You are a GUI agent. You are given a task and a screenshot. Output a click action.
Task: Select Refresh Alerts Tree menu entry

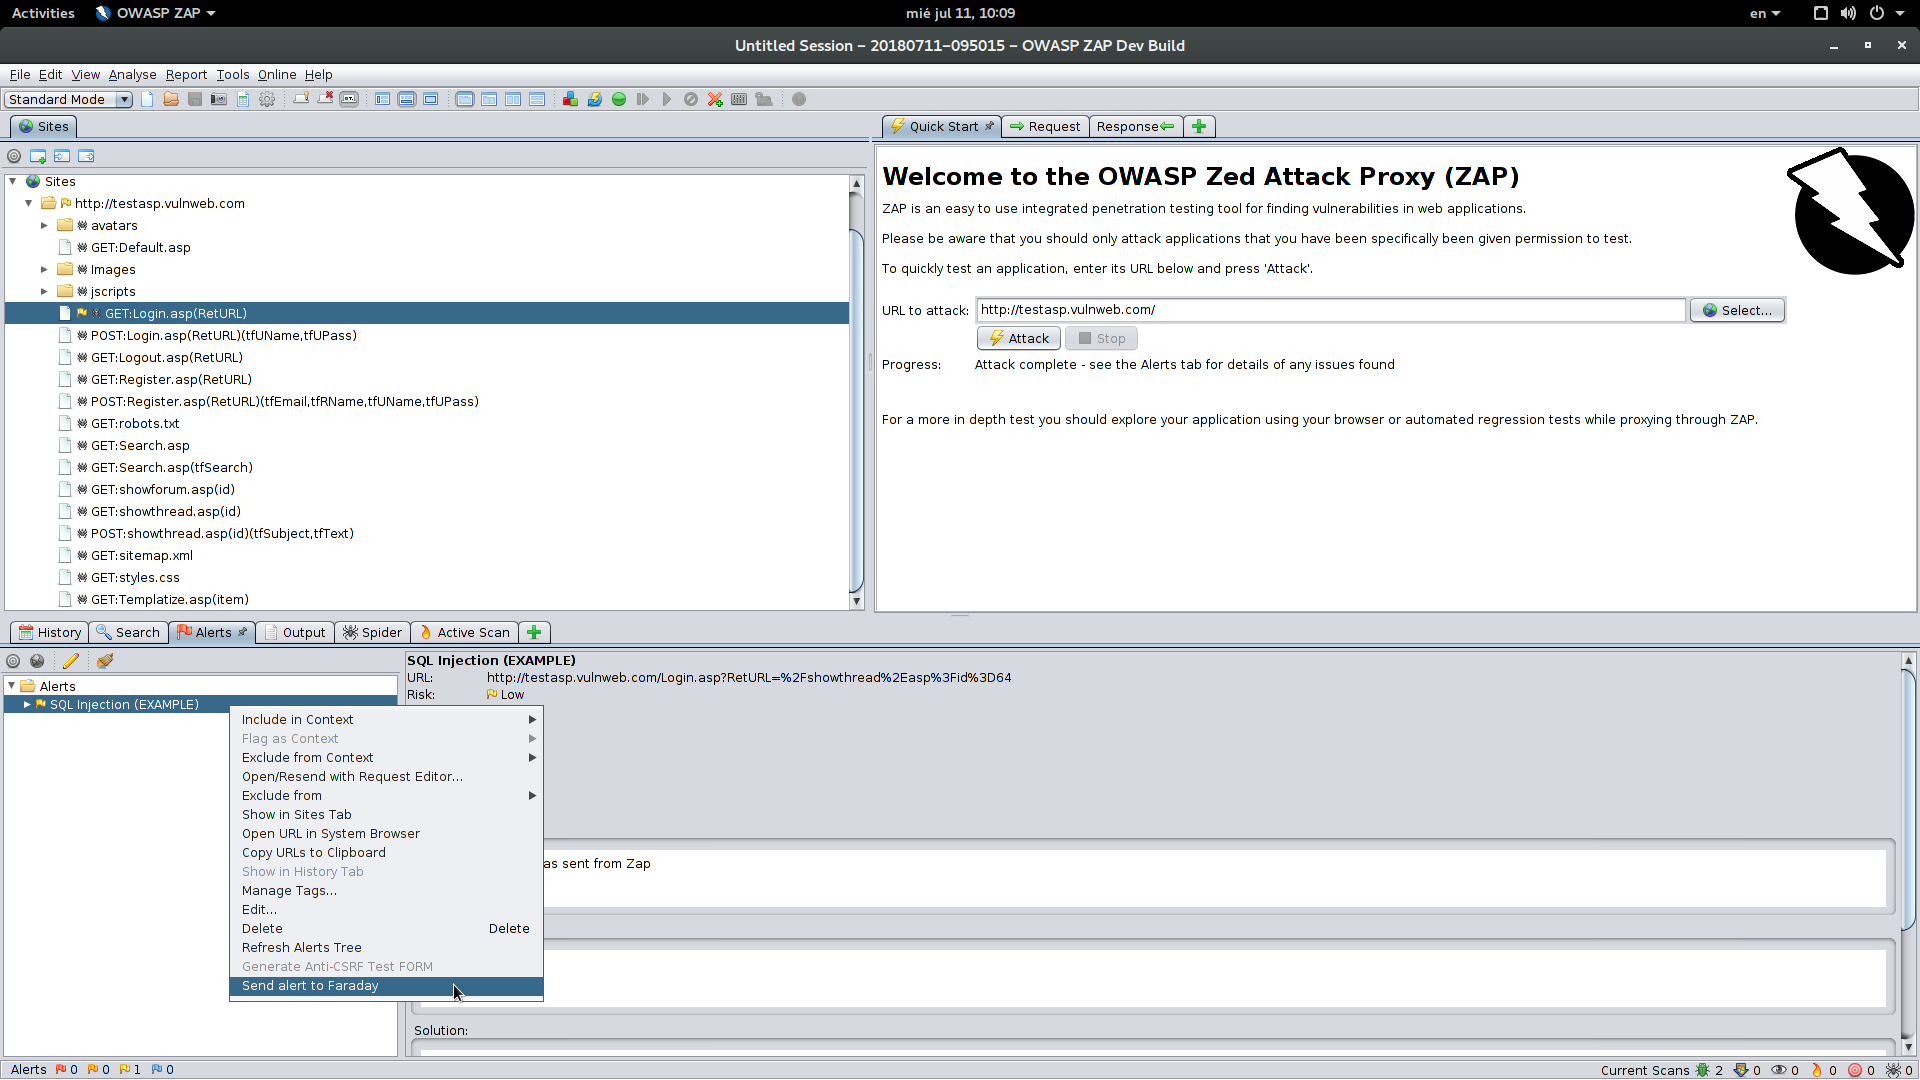click(386, 948)
